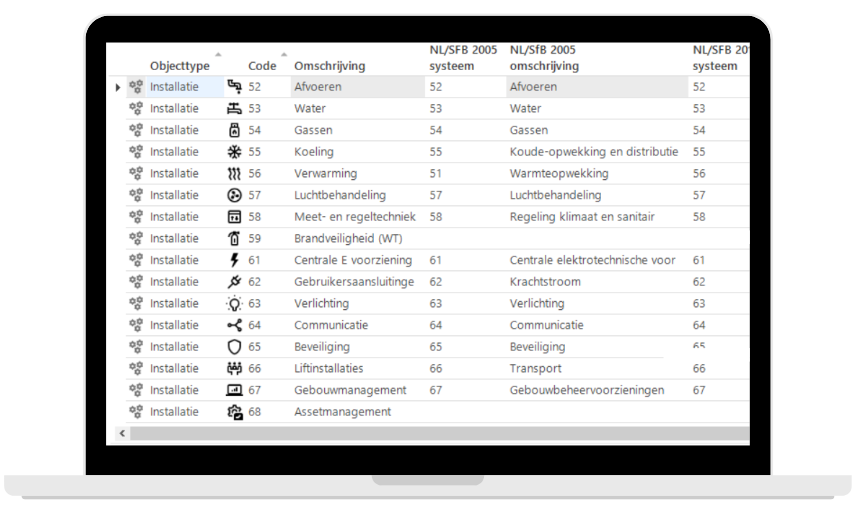Click the lightning bolt icon for code 61

click(x=235, y=260)
